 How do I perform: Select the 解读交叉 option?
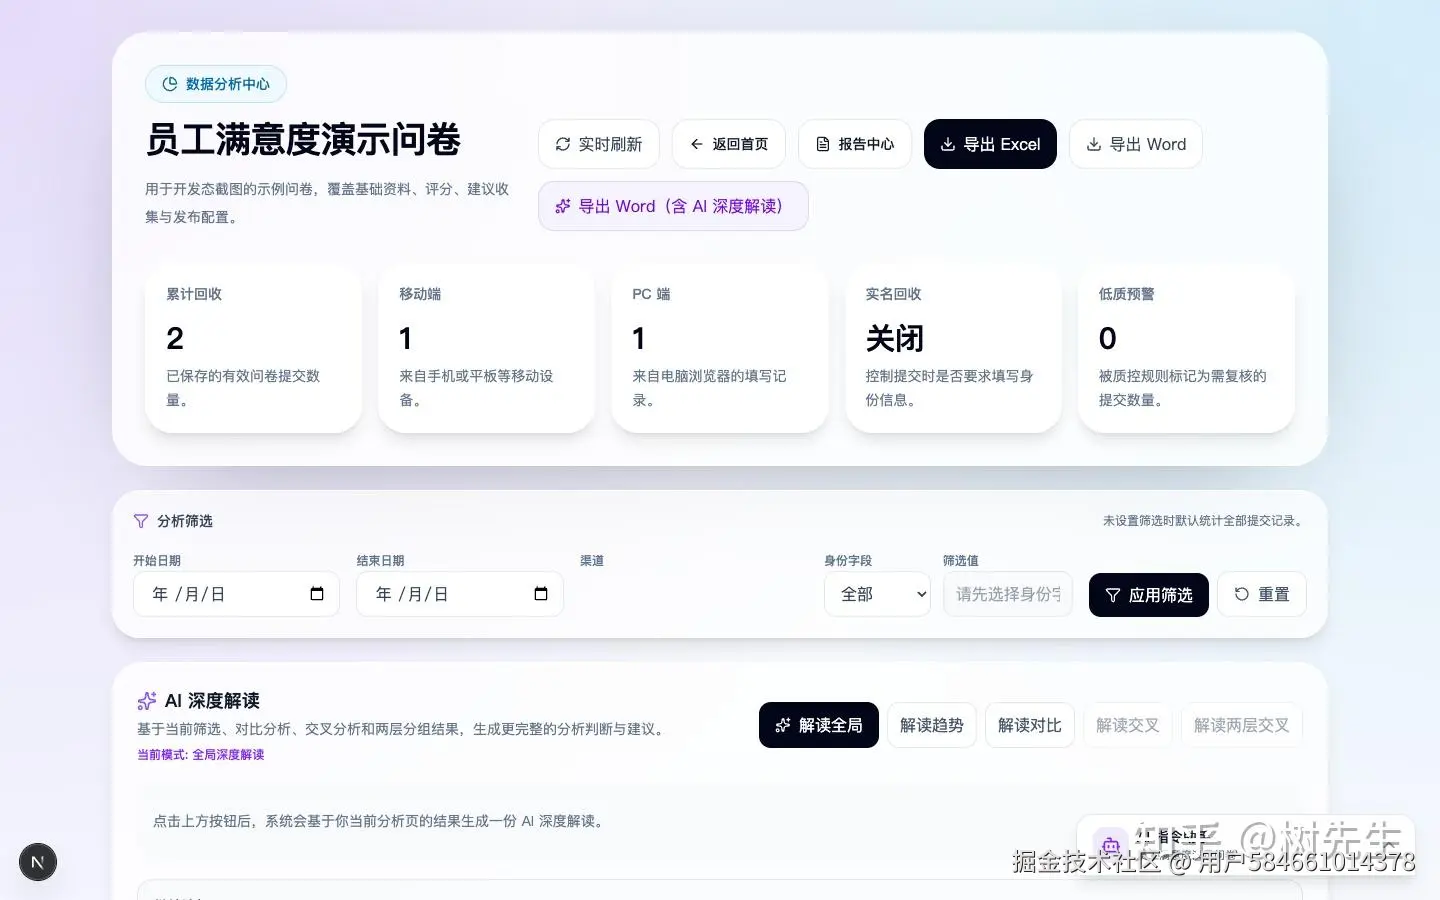coord(1128,725)
